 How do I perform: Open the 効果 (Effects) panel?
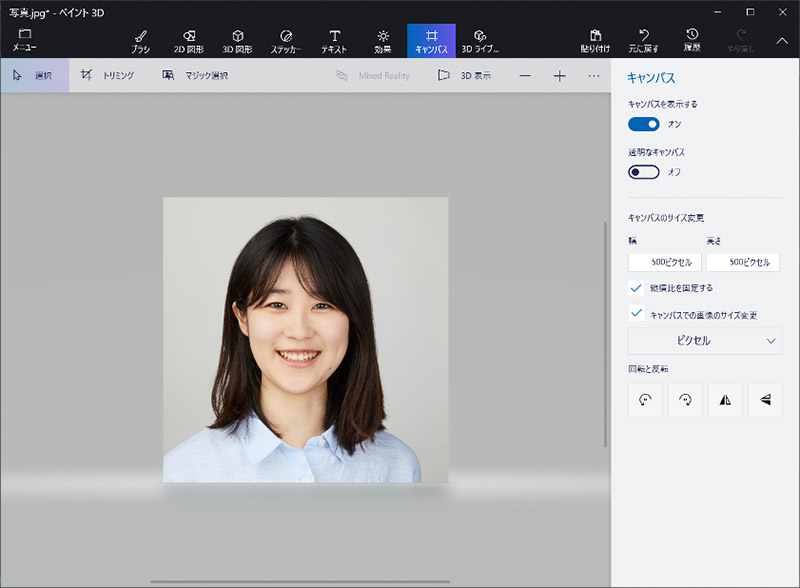tap(383, 40)
